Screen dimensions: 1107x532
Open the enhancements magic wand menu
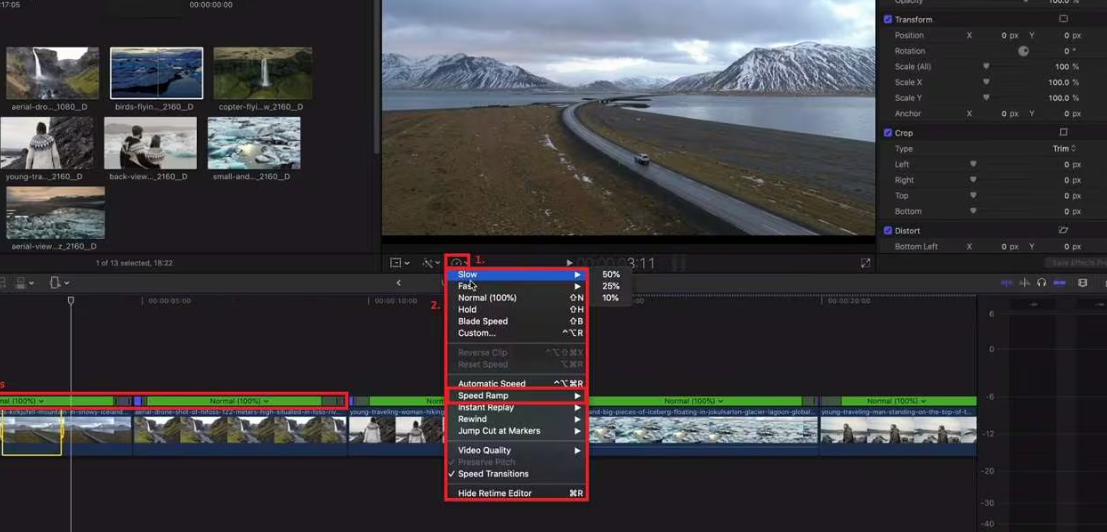coord(431,263)
